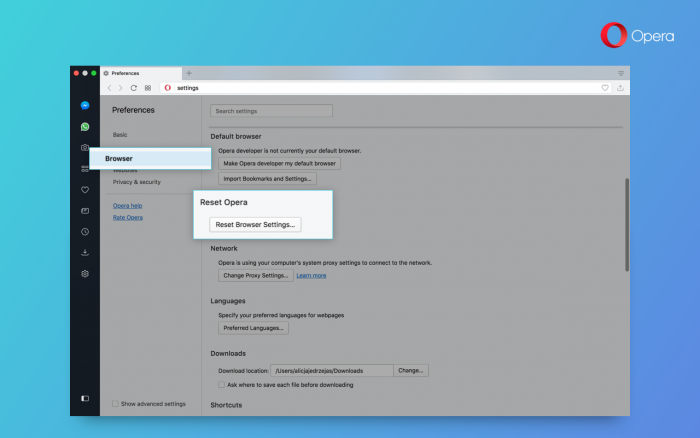Open the Snapshot camera tool
Image resolution: width=700 pixels, height=438 pixels.
(x=85, y=147)
